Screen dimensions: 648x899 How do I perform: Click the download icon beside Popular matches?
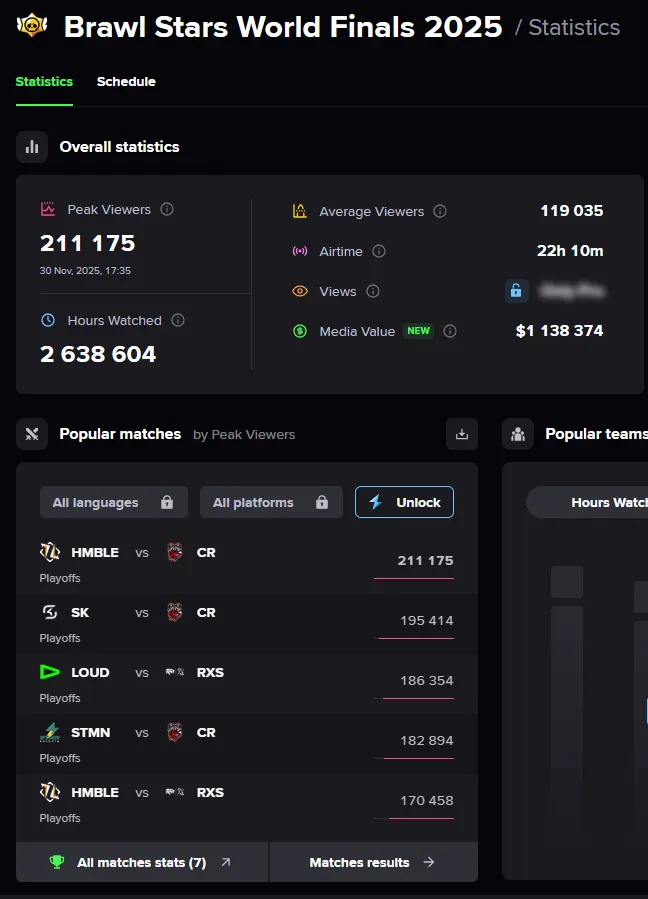461,434
